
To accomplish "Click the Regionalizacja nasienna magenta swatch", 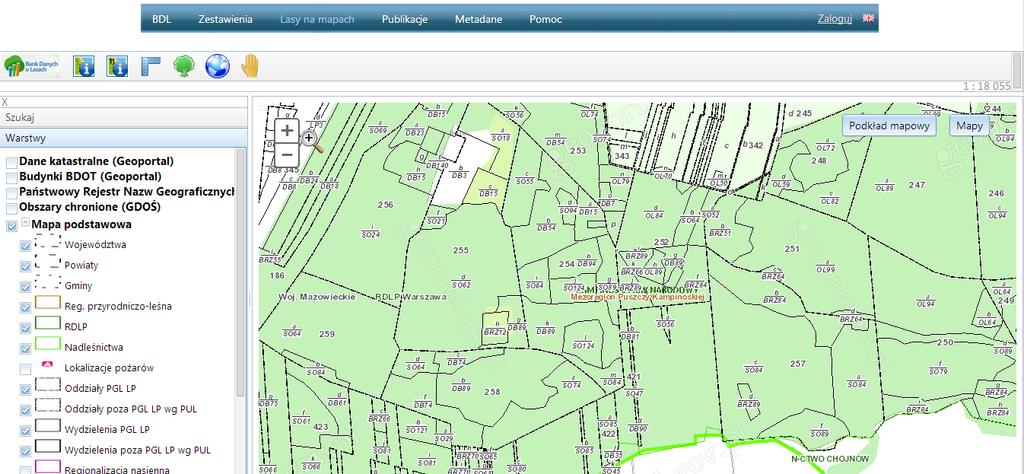I will click(48, 466).
